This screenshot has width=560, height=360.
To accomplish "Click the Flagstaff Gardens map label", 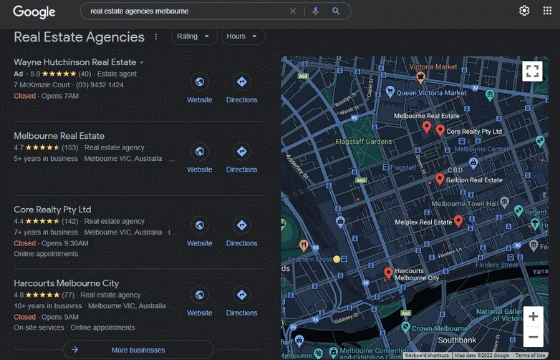I will click(364, 142).
